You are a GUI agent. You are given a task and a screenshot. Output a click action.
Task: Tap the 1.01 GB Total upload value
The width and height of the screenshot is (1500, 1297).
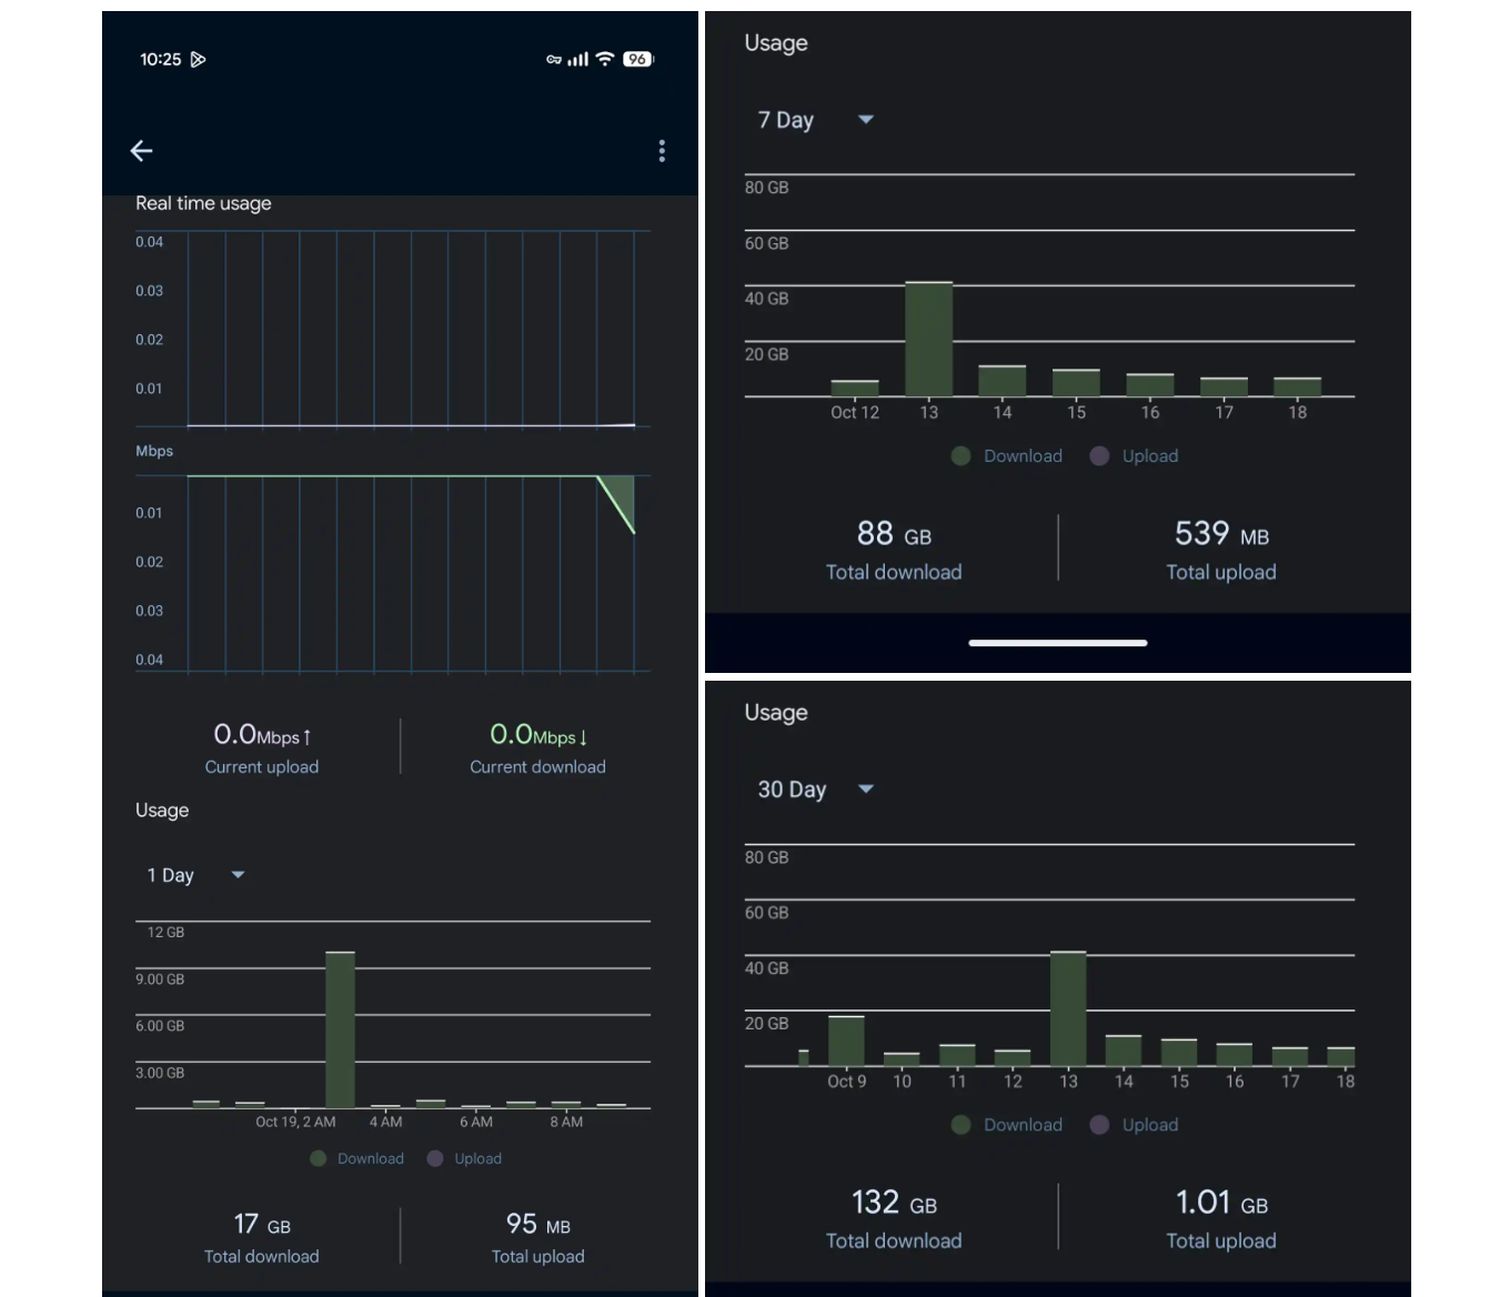pos(1221,1202)
